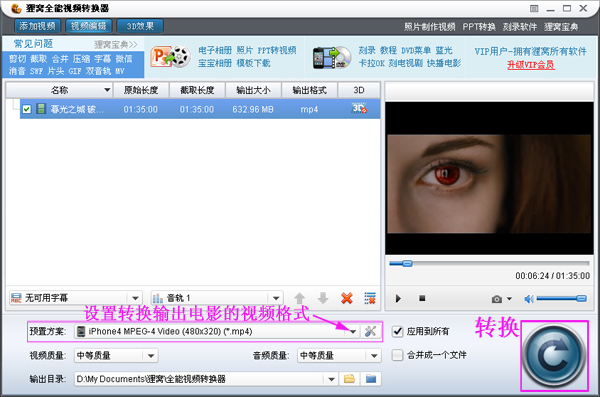
Task: Click the video preview eye thumbnail
Action: (x=489, y=183)
